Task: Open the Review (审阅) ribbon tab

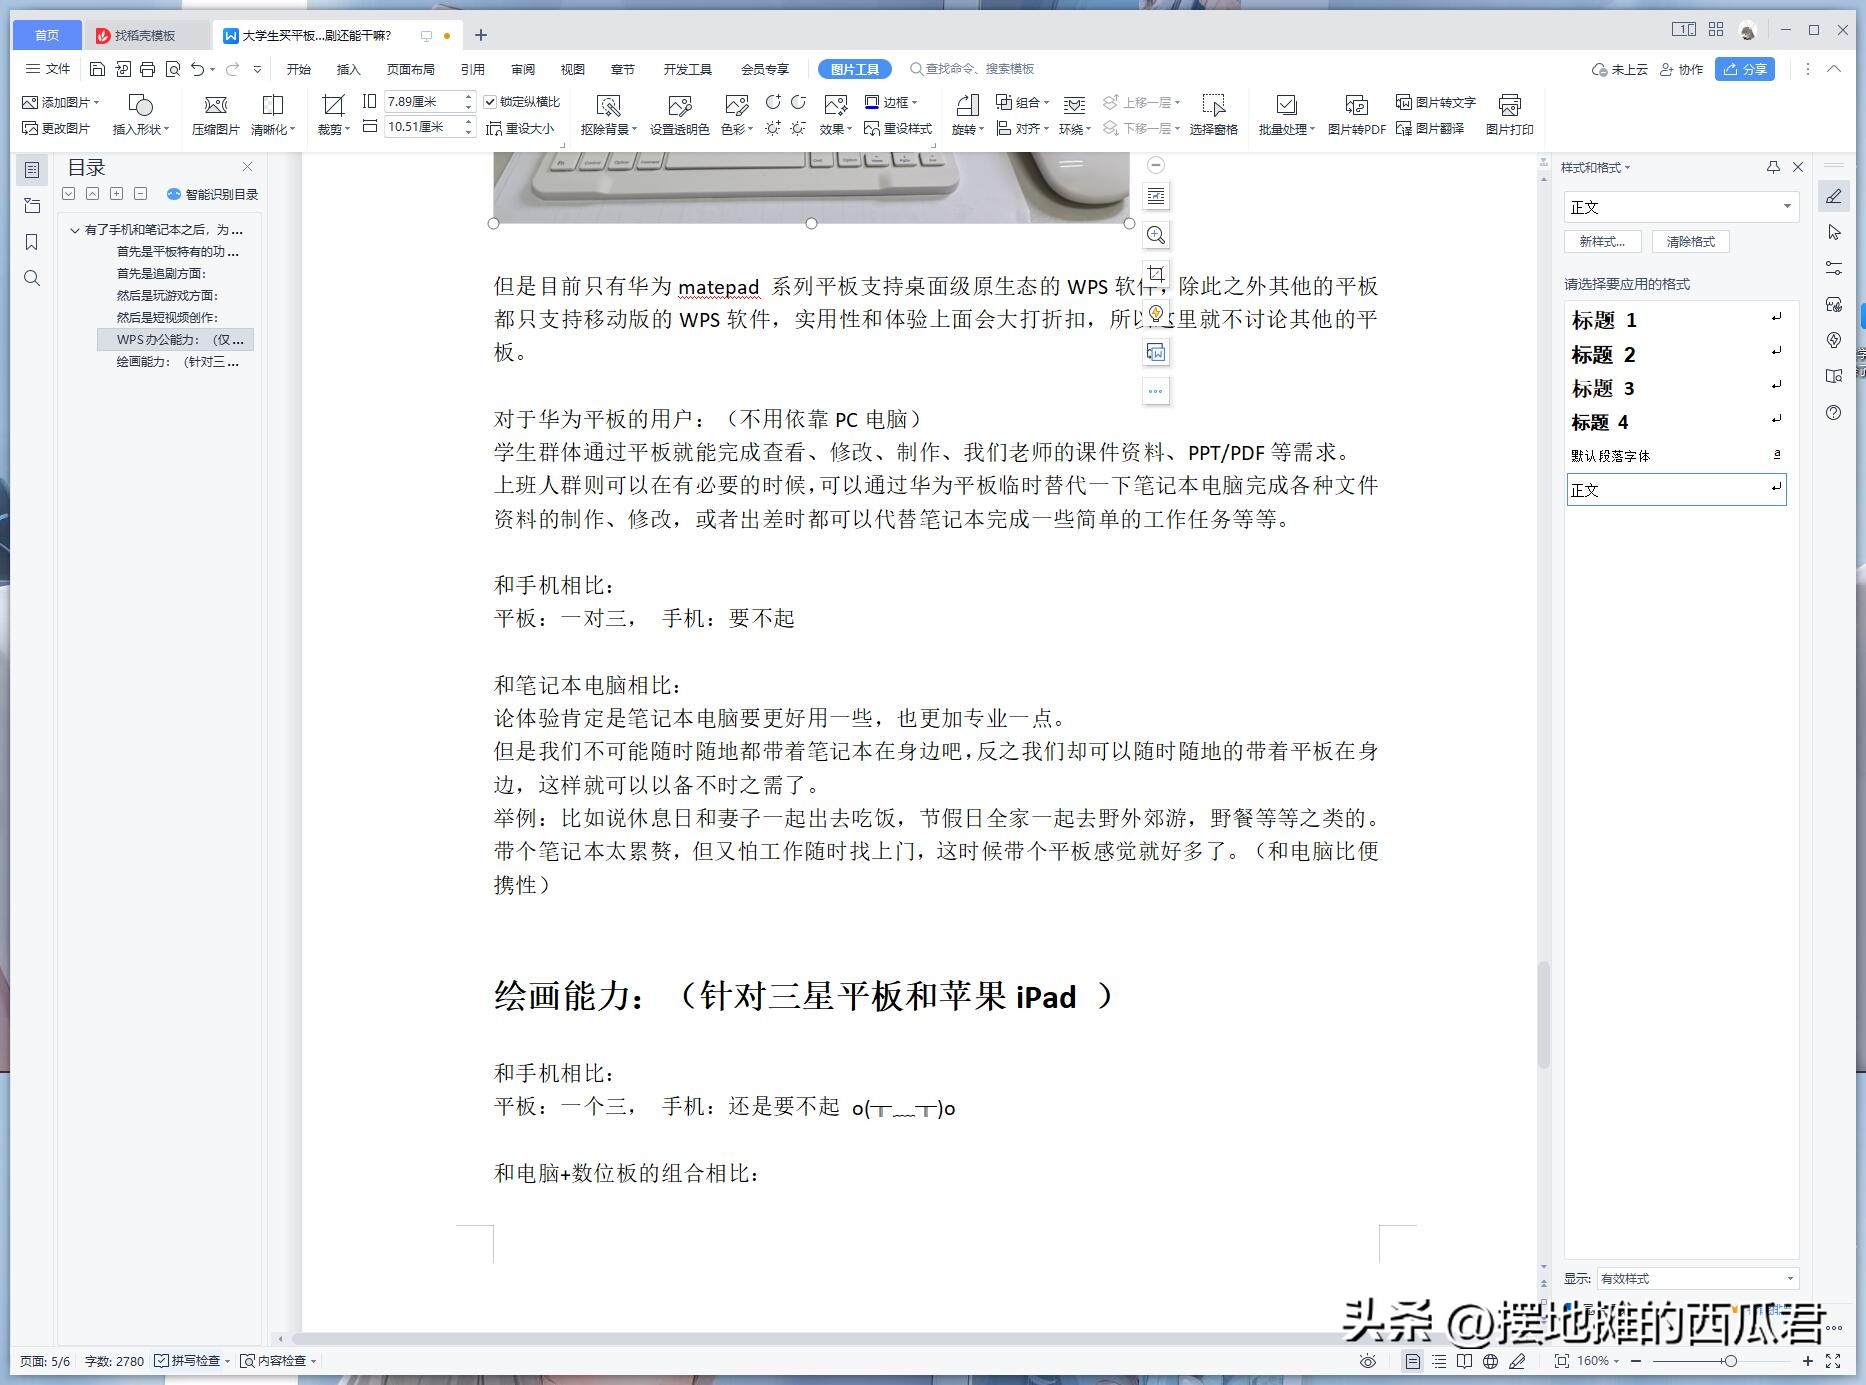Action: point(522,69)
